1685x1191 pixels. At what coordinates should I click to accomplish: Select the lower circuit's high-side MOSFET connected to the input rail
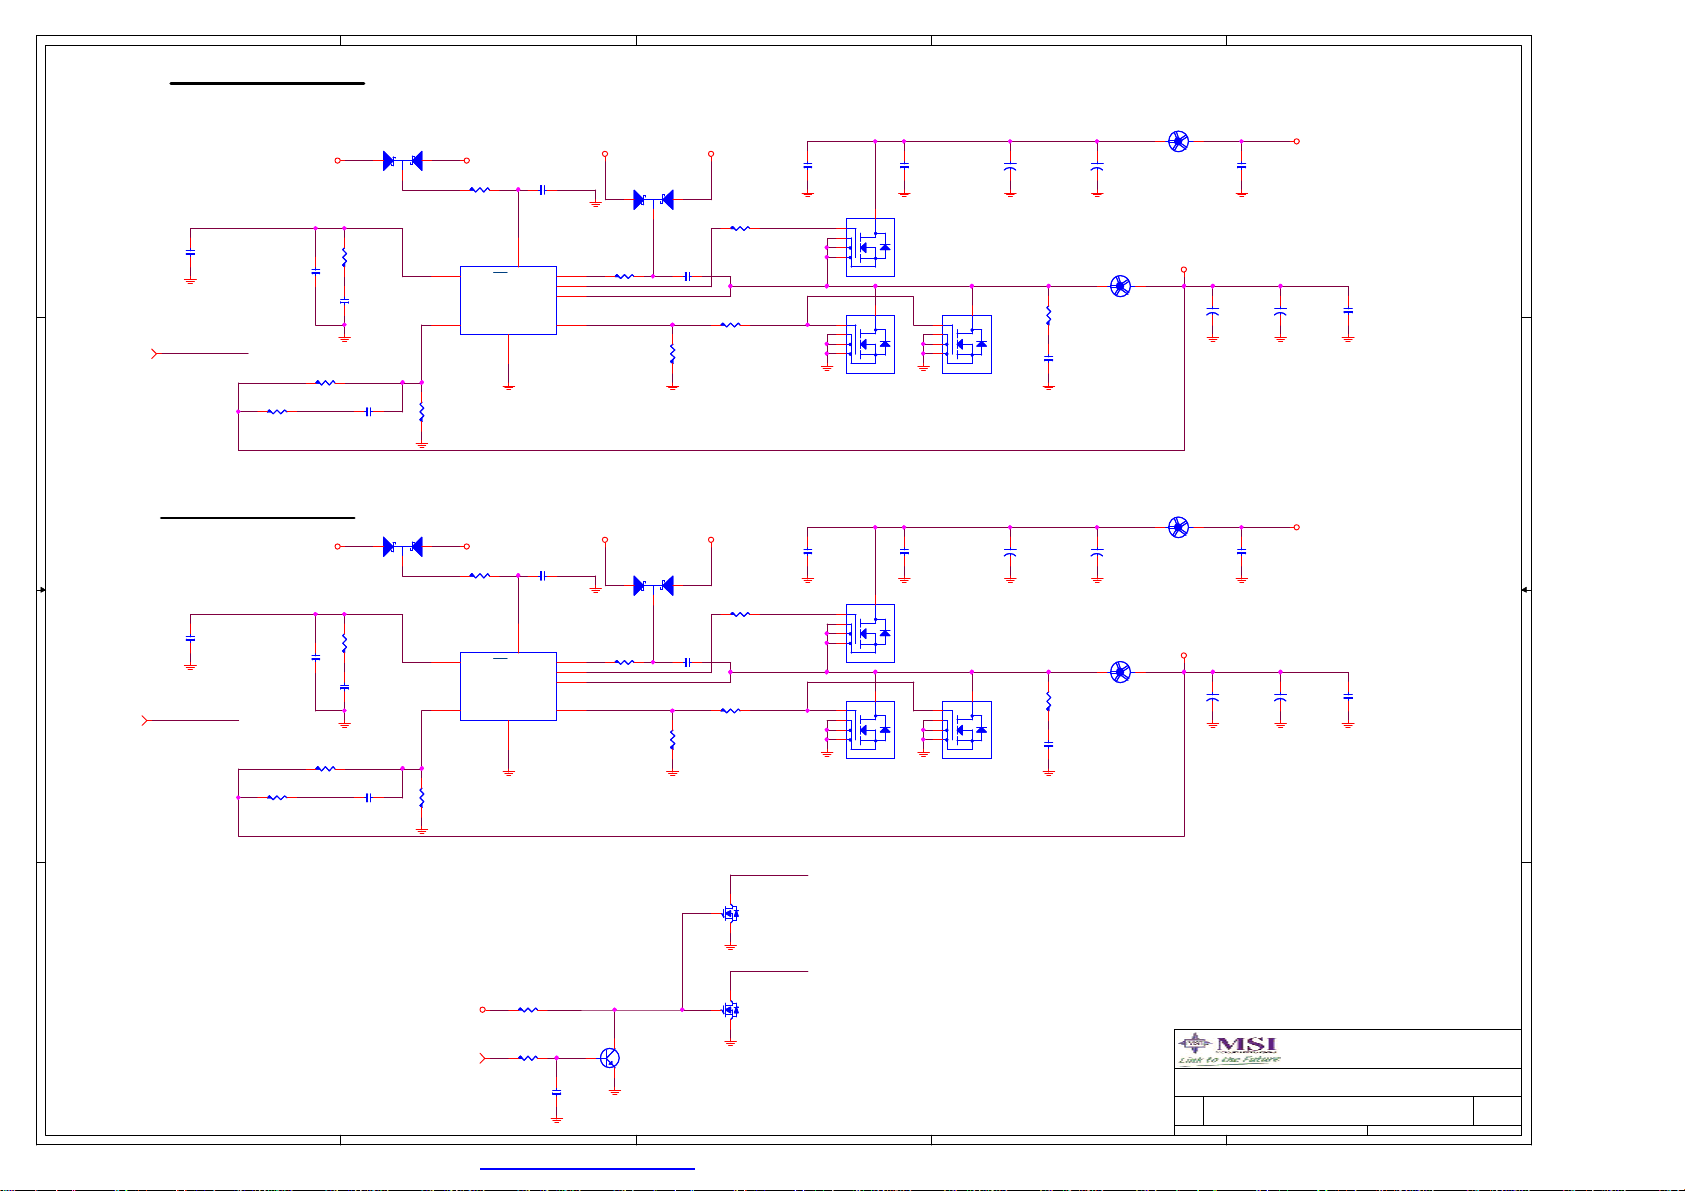point(870,633)
